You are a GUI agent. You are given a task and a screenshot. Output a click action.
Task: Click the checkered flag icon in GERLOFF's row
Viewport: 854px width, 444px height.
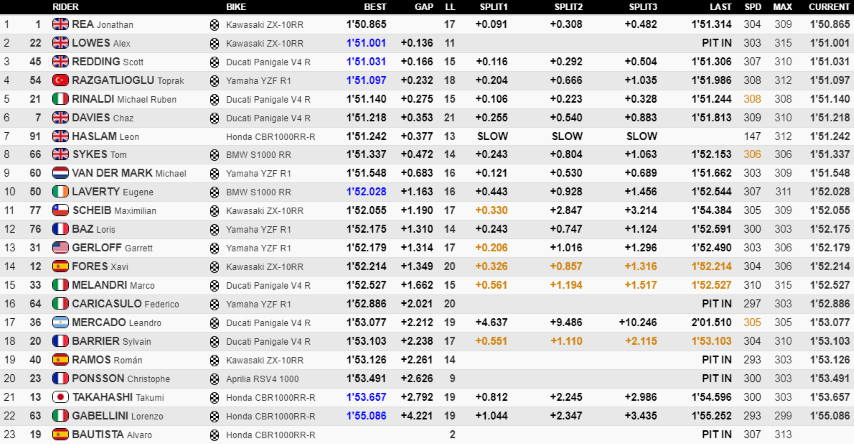[214, 248]
